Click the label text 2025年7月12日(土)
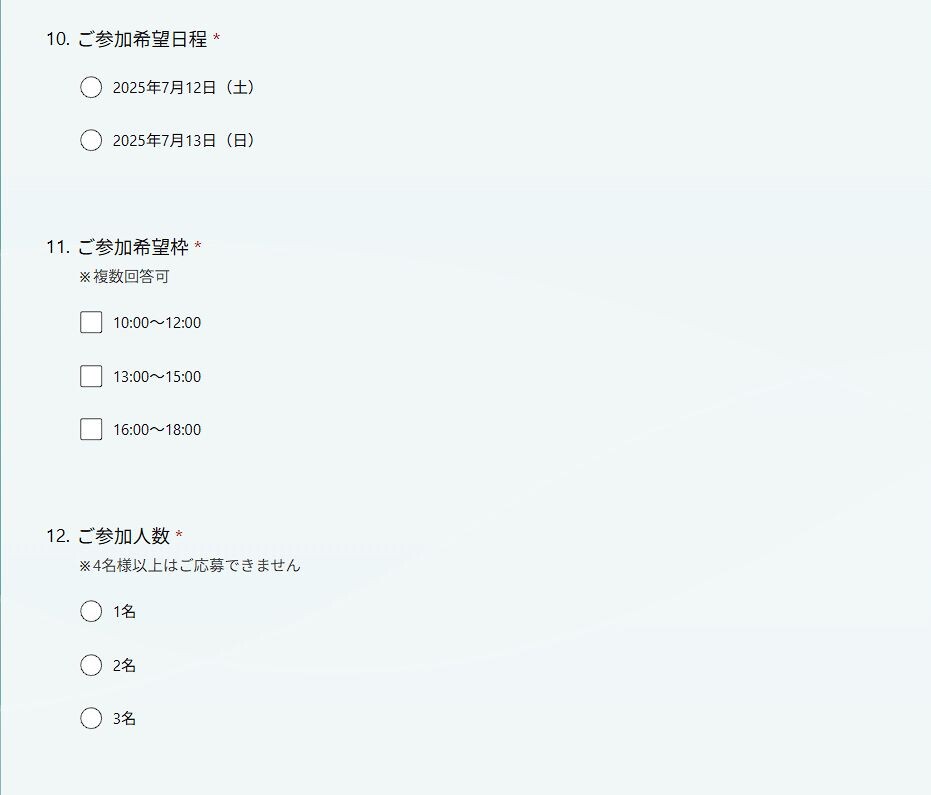The width and height of the screenshot is (931, 795). [184, 87]
